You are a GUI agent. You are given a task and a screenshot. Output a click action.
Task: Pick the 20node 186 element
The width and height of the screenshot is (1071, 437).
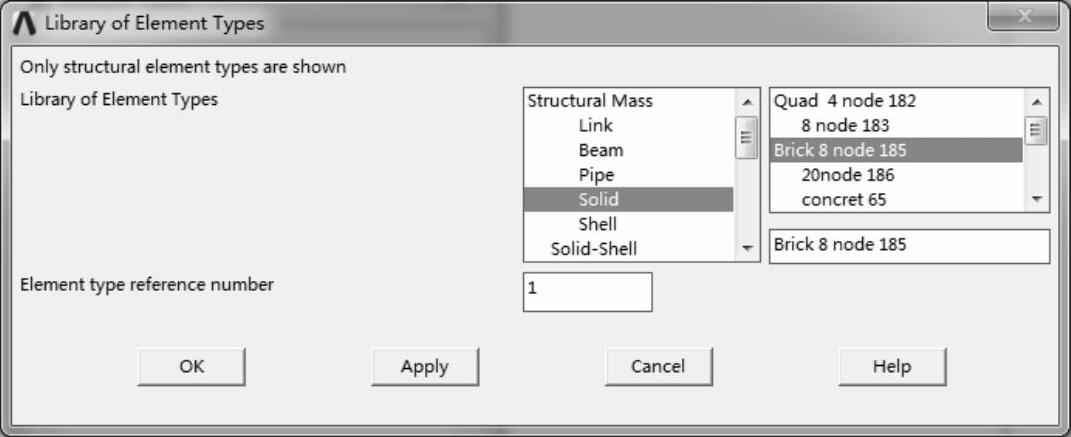[x=847, y=175]
